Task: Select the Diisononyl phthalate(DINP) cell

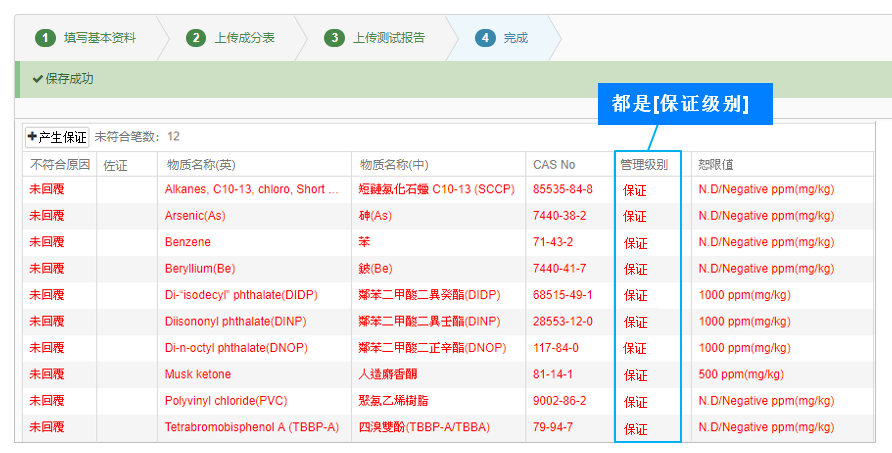Action: [236, 322]
